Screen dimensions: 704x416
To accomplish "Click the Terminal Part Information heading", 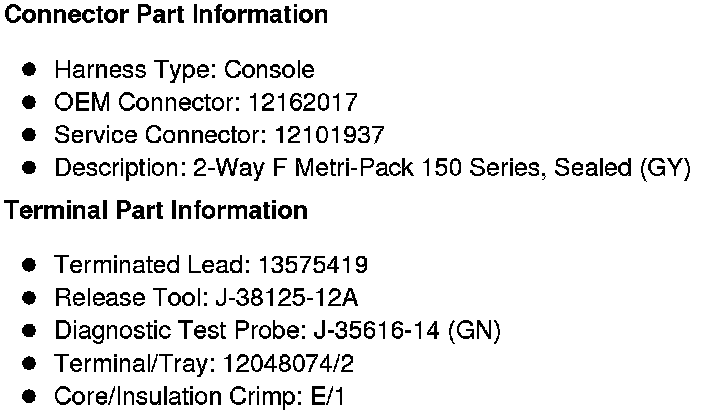I will (x=156, y=211).
